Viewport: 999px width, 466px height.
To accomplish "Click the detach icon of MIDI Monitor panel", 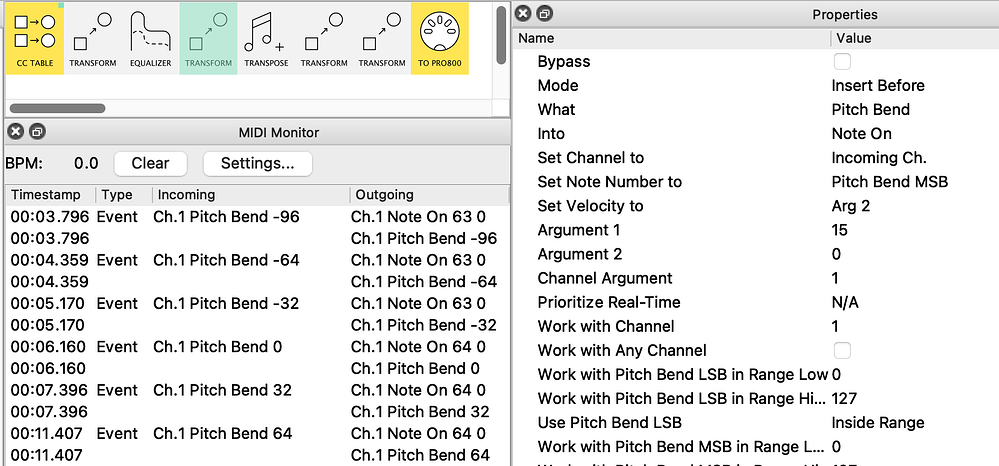I will click(36, 132).
